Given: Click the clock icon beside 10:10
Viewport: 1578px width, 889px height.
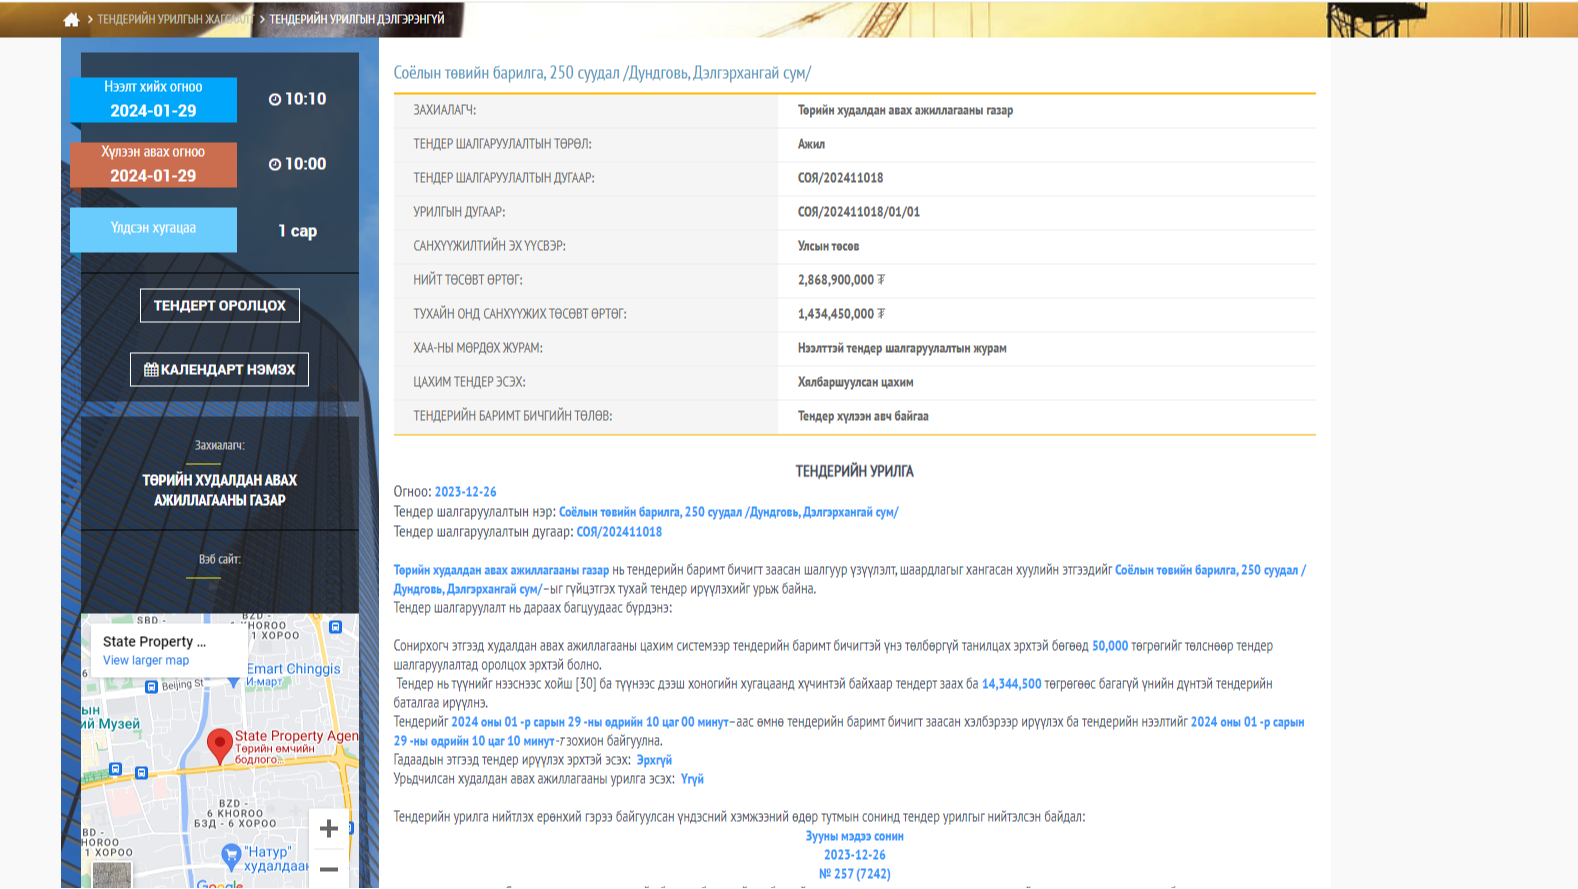Looking at the screenshot, I should (274, 99).
